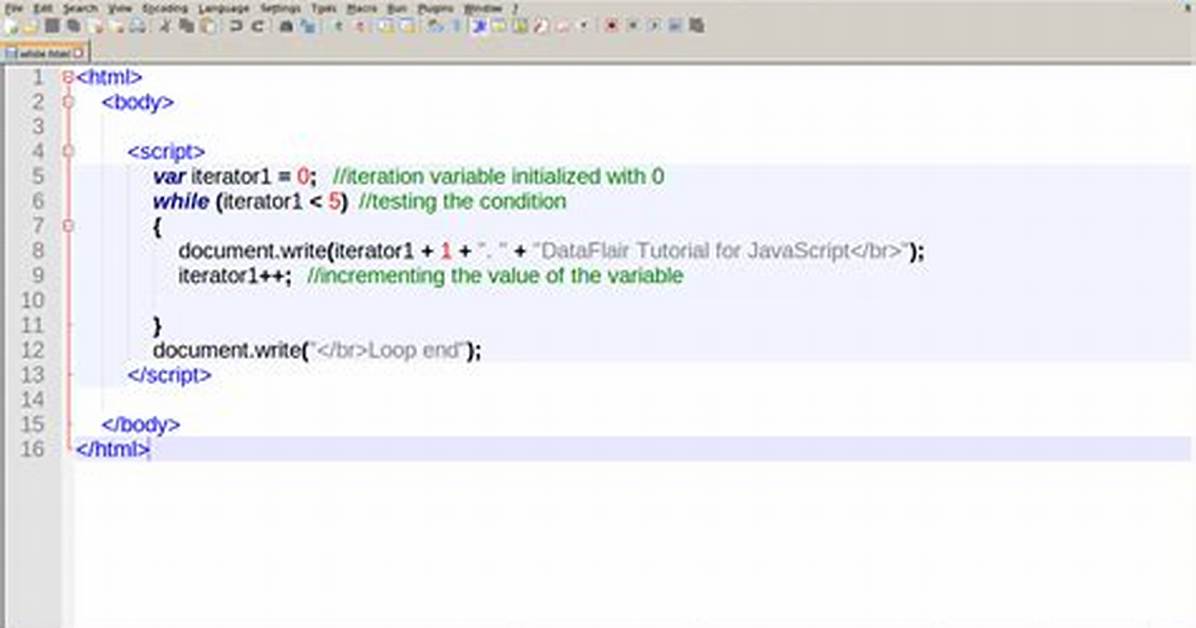The width and height of the screenshot is (1196, 628).
Task: Open the Language menu
Action: click(223, 8)
